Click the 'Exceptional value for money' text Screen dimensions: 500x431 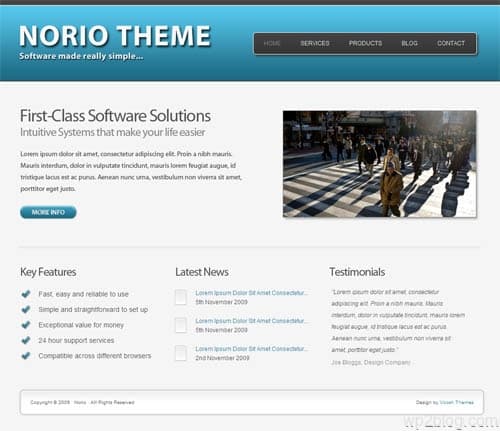tap(81, 325)
